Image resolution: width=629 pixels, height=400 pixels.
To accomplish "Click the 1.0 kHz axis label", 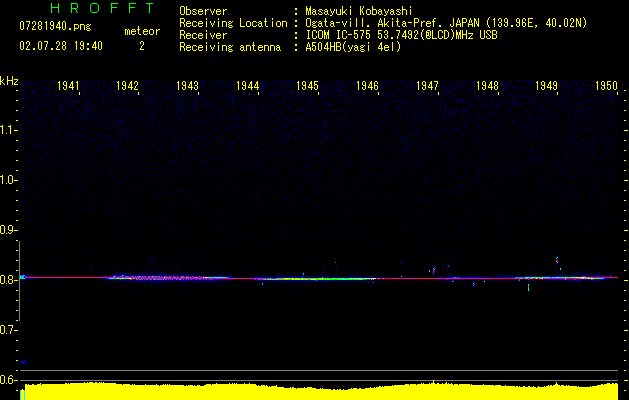I will point(8,180).
